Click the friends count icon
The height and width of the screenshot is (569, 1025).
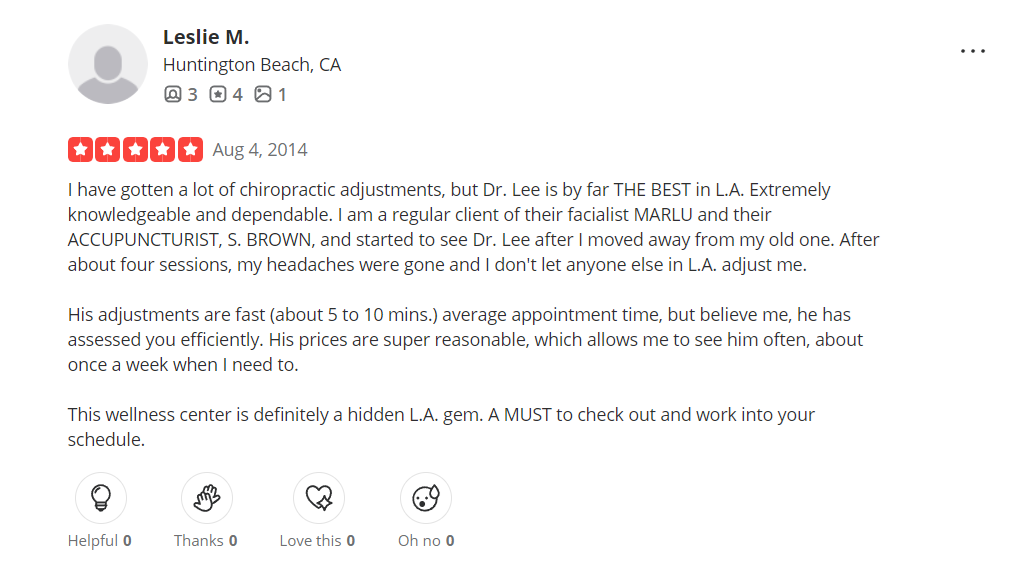(172, 95)
